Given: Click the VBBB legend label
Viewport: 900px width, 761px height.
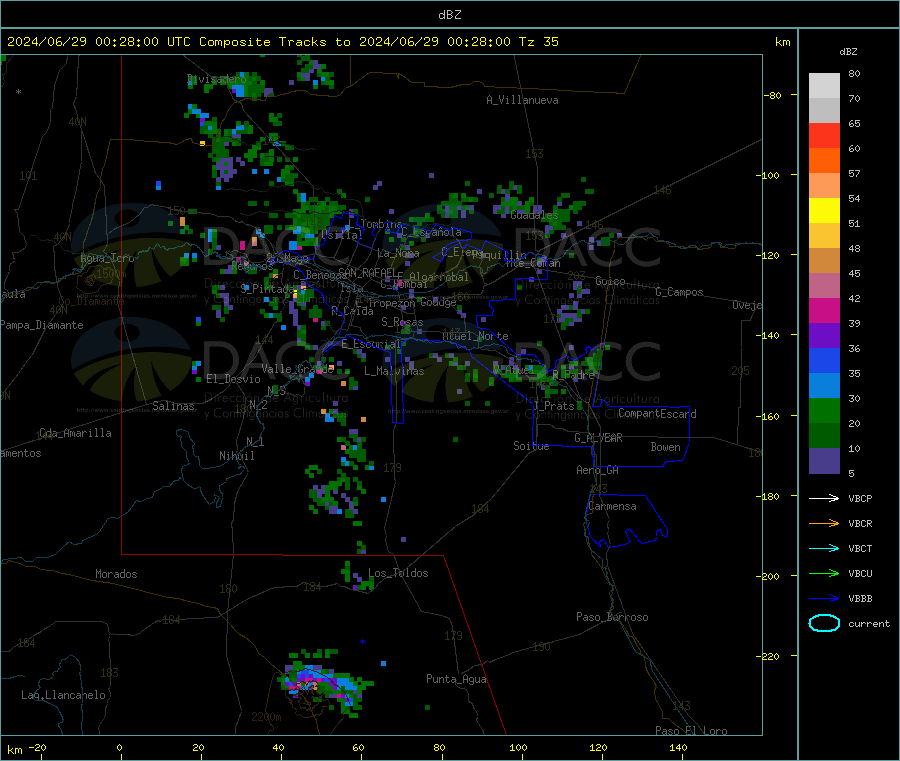Looking at the screenshot, I should tap(860, 598).
